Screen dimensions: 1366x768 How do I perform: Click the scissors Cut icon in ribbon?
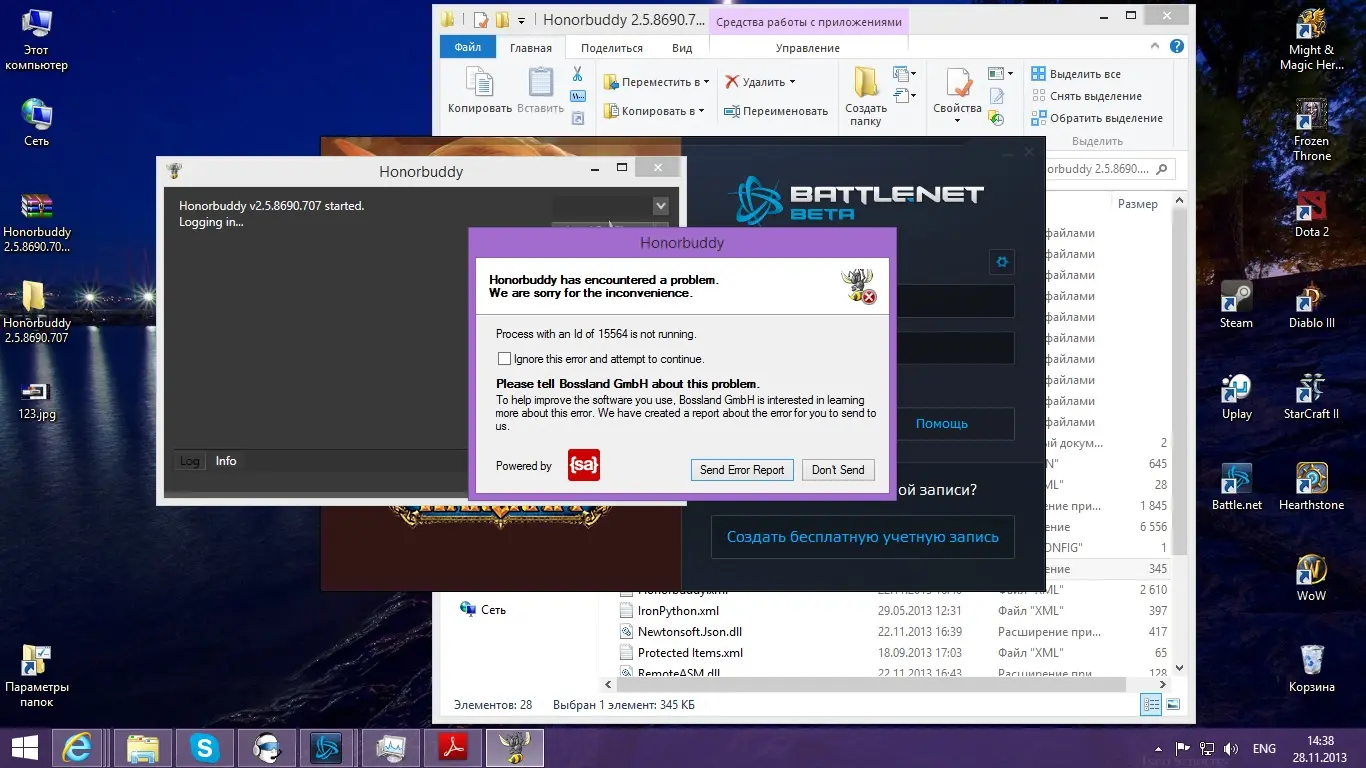[x=578, y=74]
